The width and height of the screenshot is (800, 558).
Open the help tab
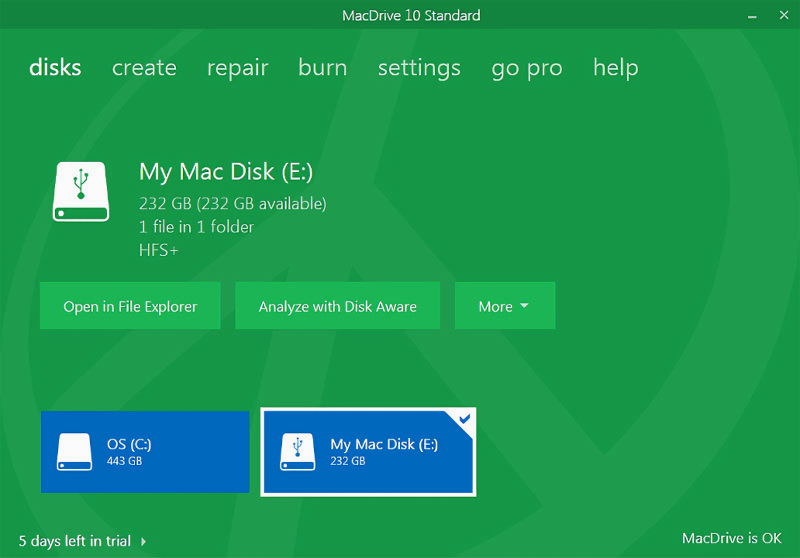tap(616, 68)
